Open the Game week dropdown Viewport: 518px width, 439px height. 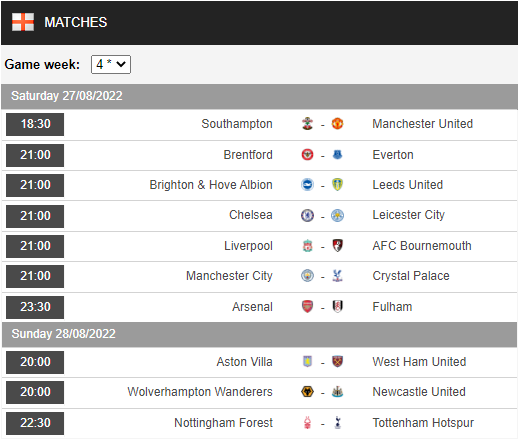pos(111,64)
